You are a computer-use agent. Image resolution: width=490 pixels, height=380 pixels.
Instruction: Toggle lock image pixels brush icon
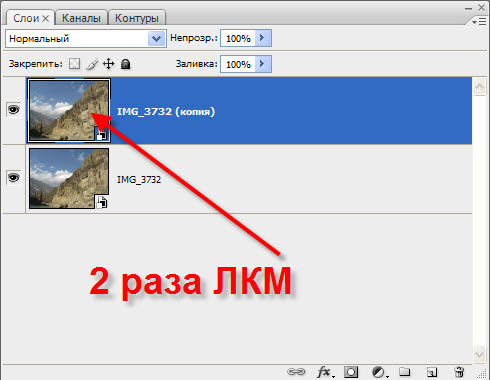[x=92, y=64]
